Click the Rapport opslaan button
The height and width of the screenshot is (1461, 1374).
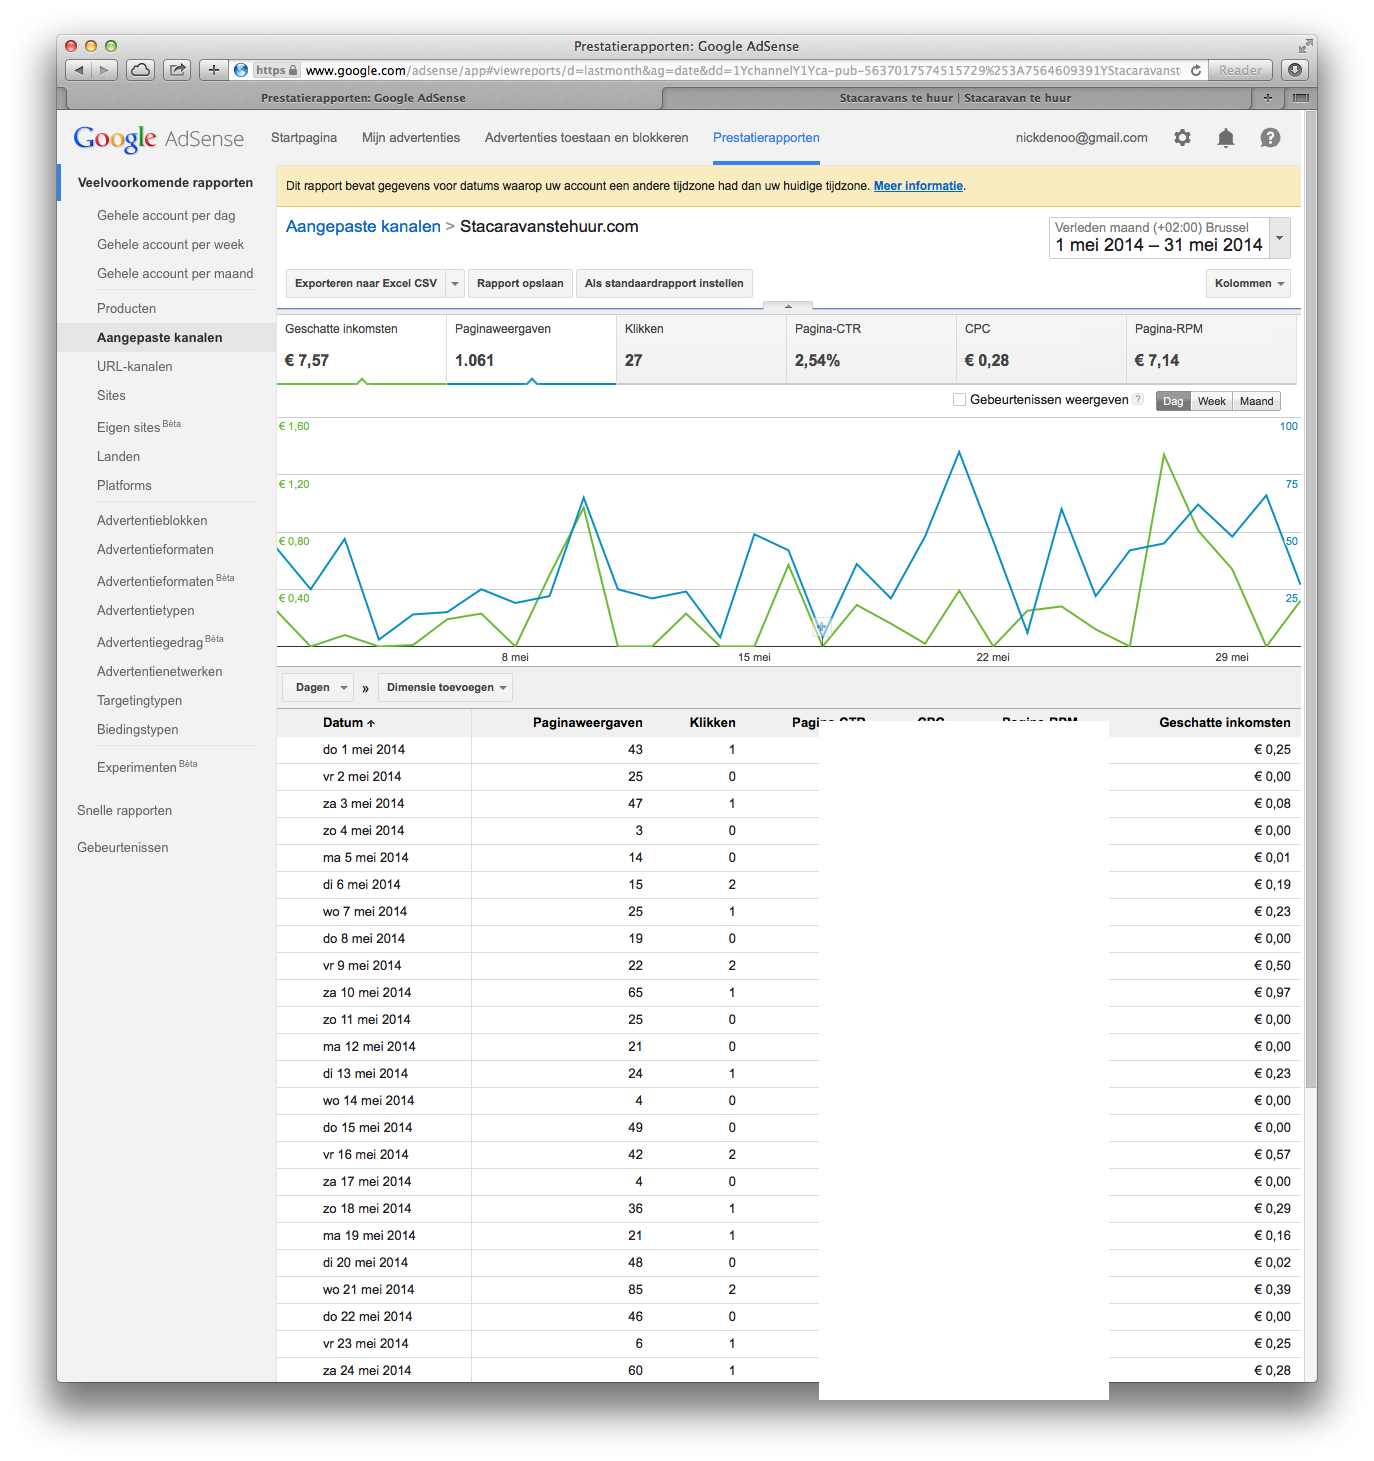coord(520,283)
